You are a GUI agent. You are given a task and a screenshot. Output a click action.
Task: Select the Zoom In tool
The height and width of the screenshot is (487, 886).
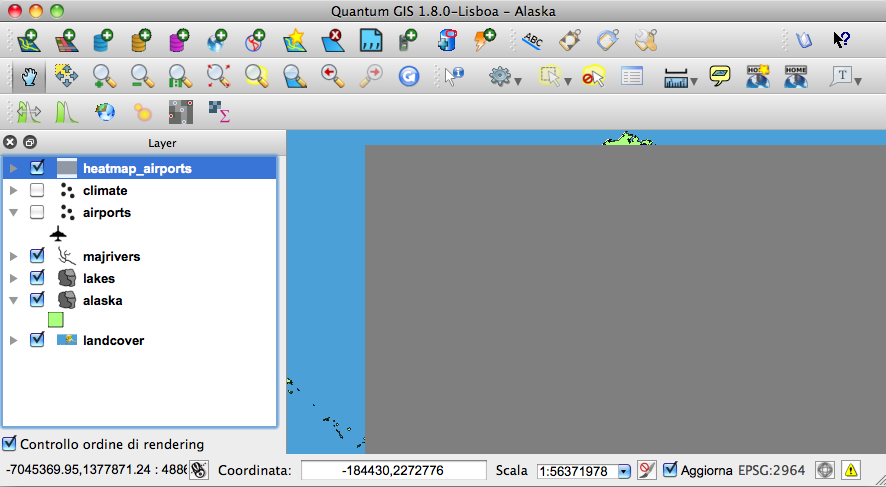coord(104,76)
